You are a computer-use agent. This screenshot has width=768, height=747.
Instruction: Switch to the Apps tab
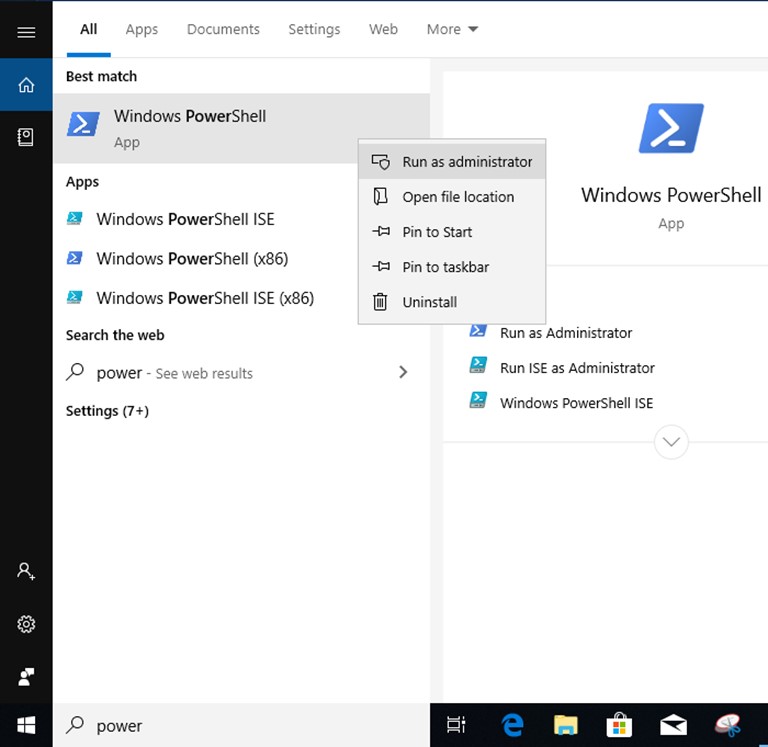tap(142, 29)
